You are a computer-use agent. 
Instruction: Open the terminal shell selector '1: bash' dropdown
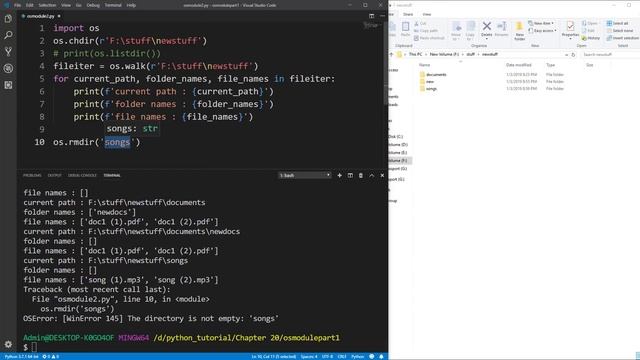(304, 176)
